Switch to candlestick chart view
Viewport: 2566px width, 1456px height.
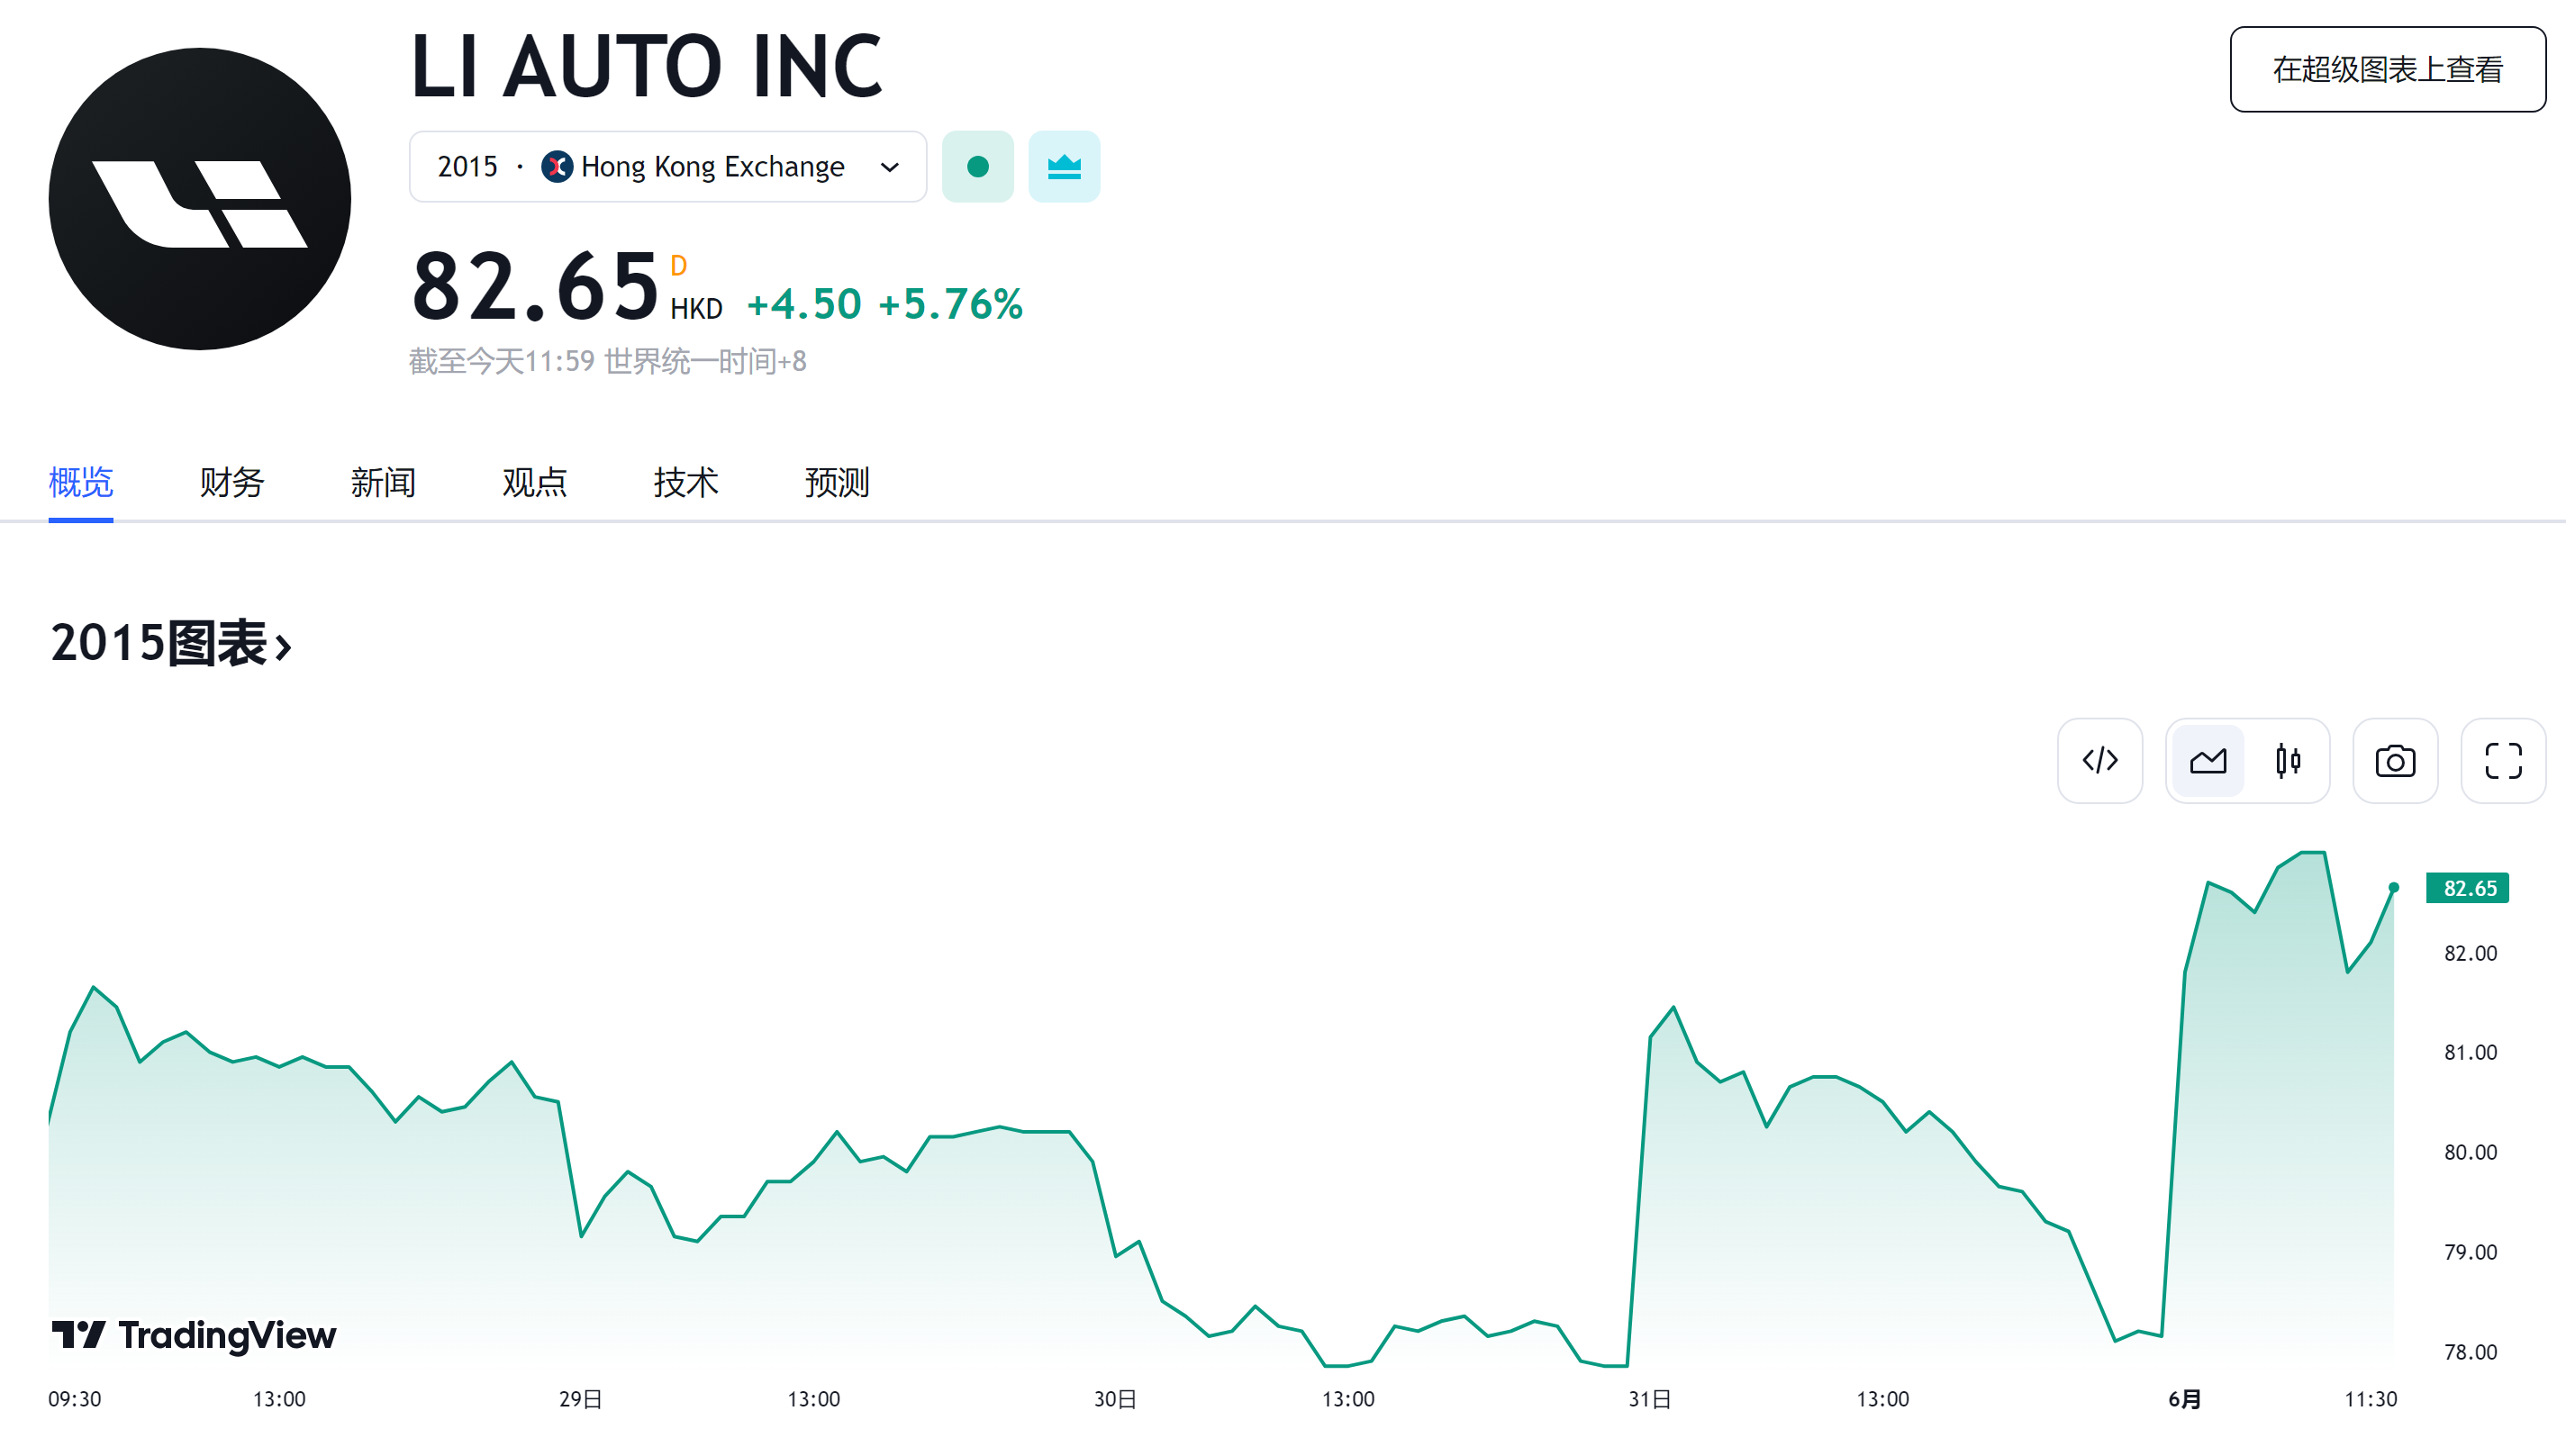pyautogui.click(x=2287, y=761)
